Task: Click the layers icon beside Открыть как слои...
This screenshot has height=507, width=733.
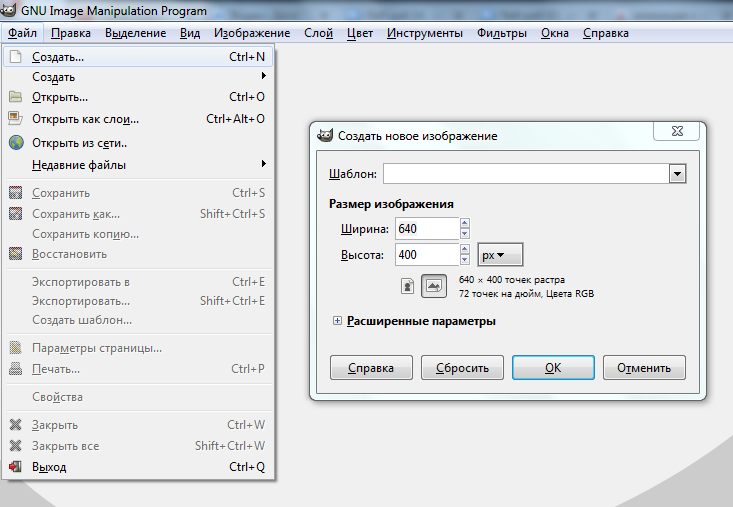Action: tap(15, 118)
